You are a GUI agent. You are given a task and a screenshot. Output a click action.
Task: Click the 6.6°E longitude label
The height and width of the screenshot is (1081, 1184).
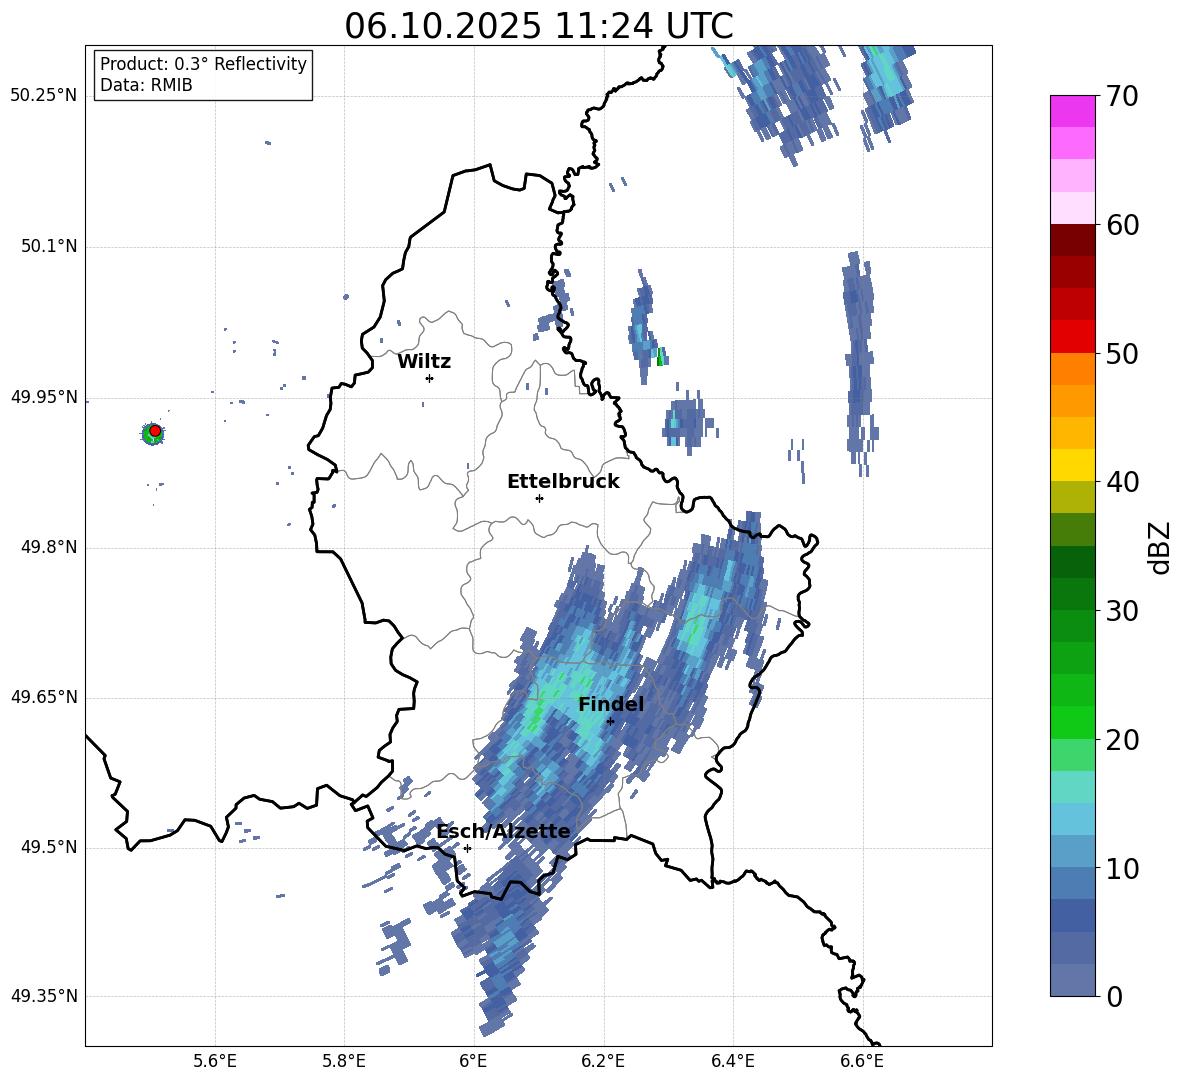(862, 1061)
